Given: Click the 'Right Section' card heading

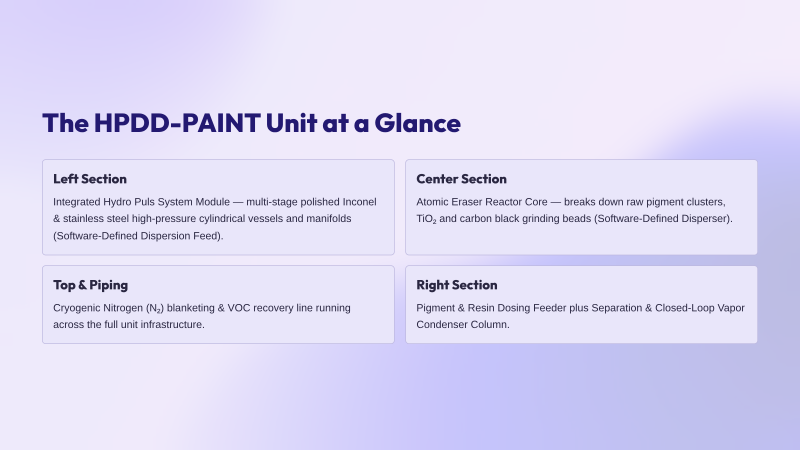Looking at the screenshot, I should [x=457, y=285].
